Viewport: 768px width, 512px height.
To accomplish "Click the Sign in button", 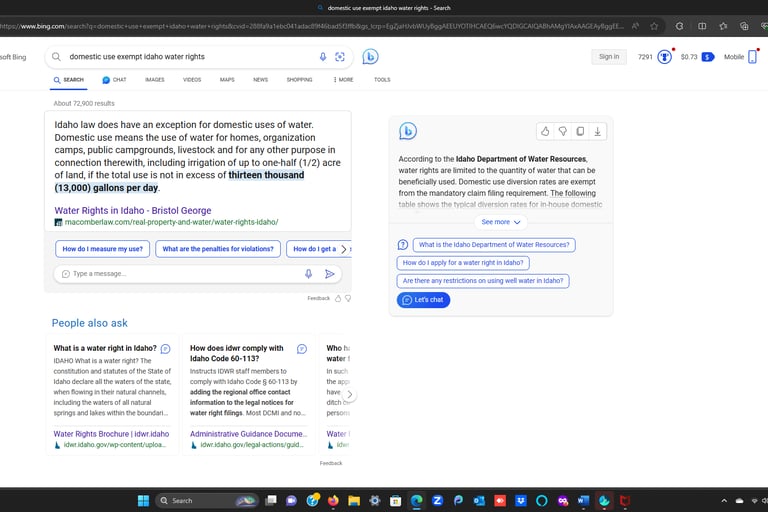I will coord(609,57).
